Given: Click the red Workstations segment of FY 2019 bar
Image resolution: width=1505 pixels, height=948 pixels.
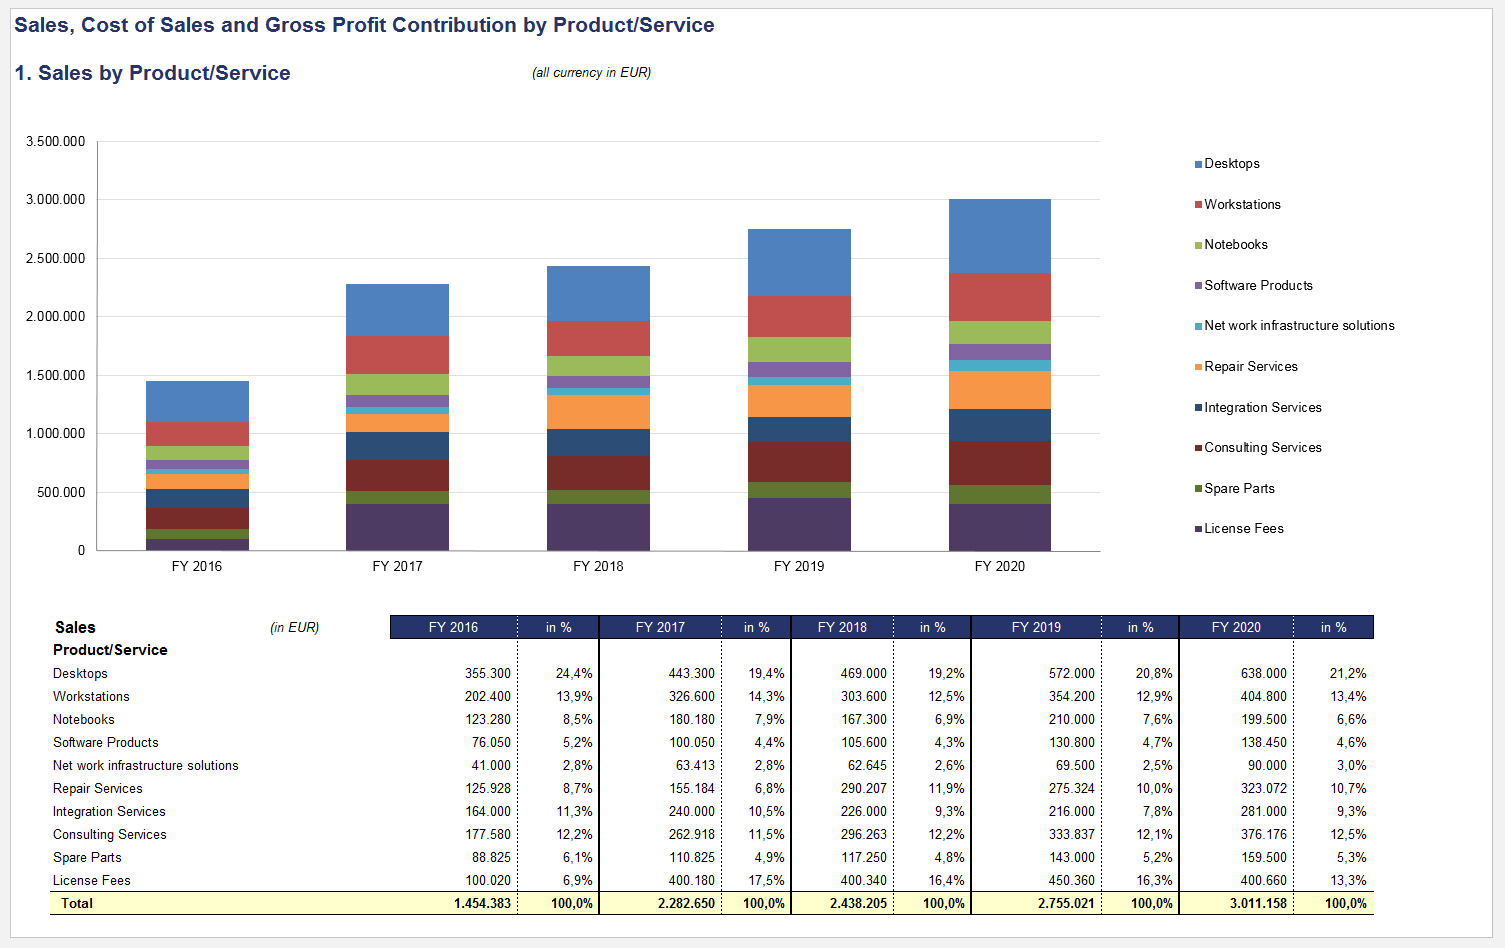Looking at the screenshot, I should click(x=799, y=316).
